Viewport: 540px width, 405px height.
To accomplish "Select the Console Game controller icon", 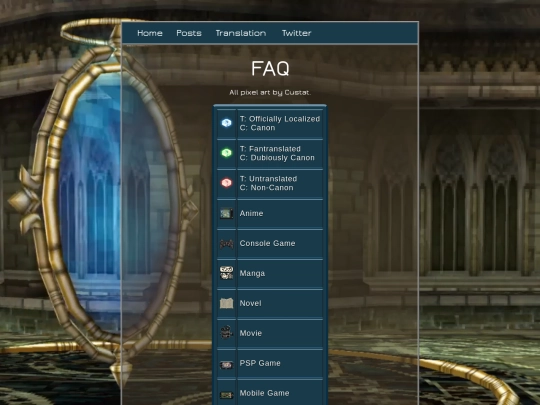I will tap(227, 243).
